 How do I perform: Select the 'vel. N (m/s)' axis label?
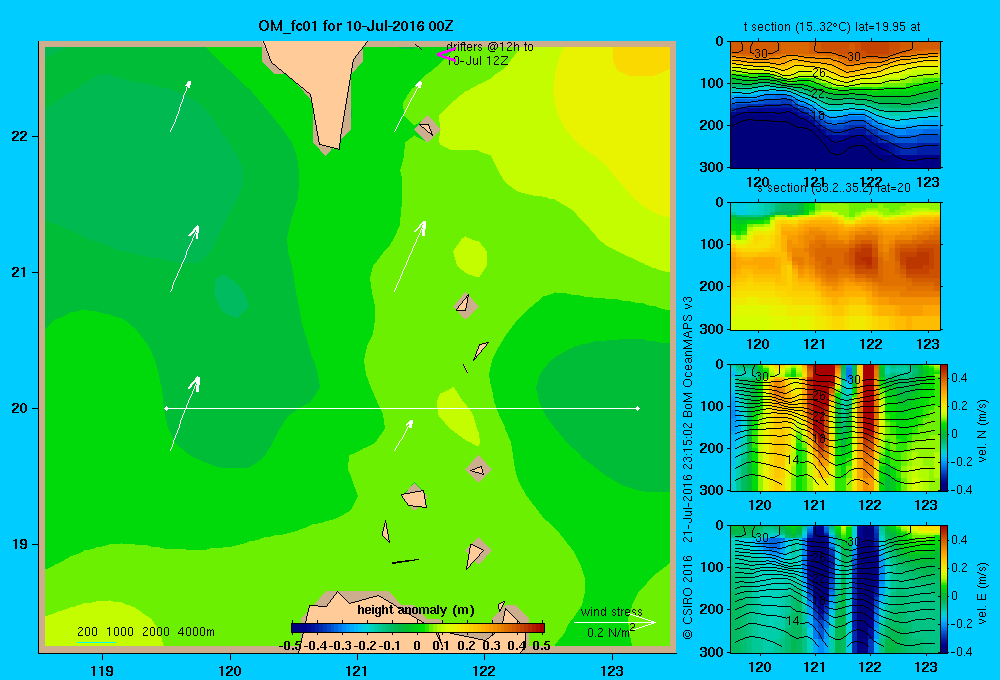(982, 431)
